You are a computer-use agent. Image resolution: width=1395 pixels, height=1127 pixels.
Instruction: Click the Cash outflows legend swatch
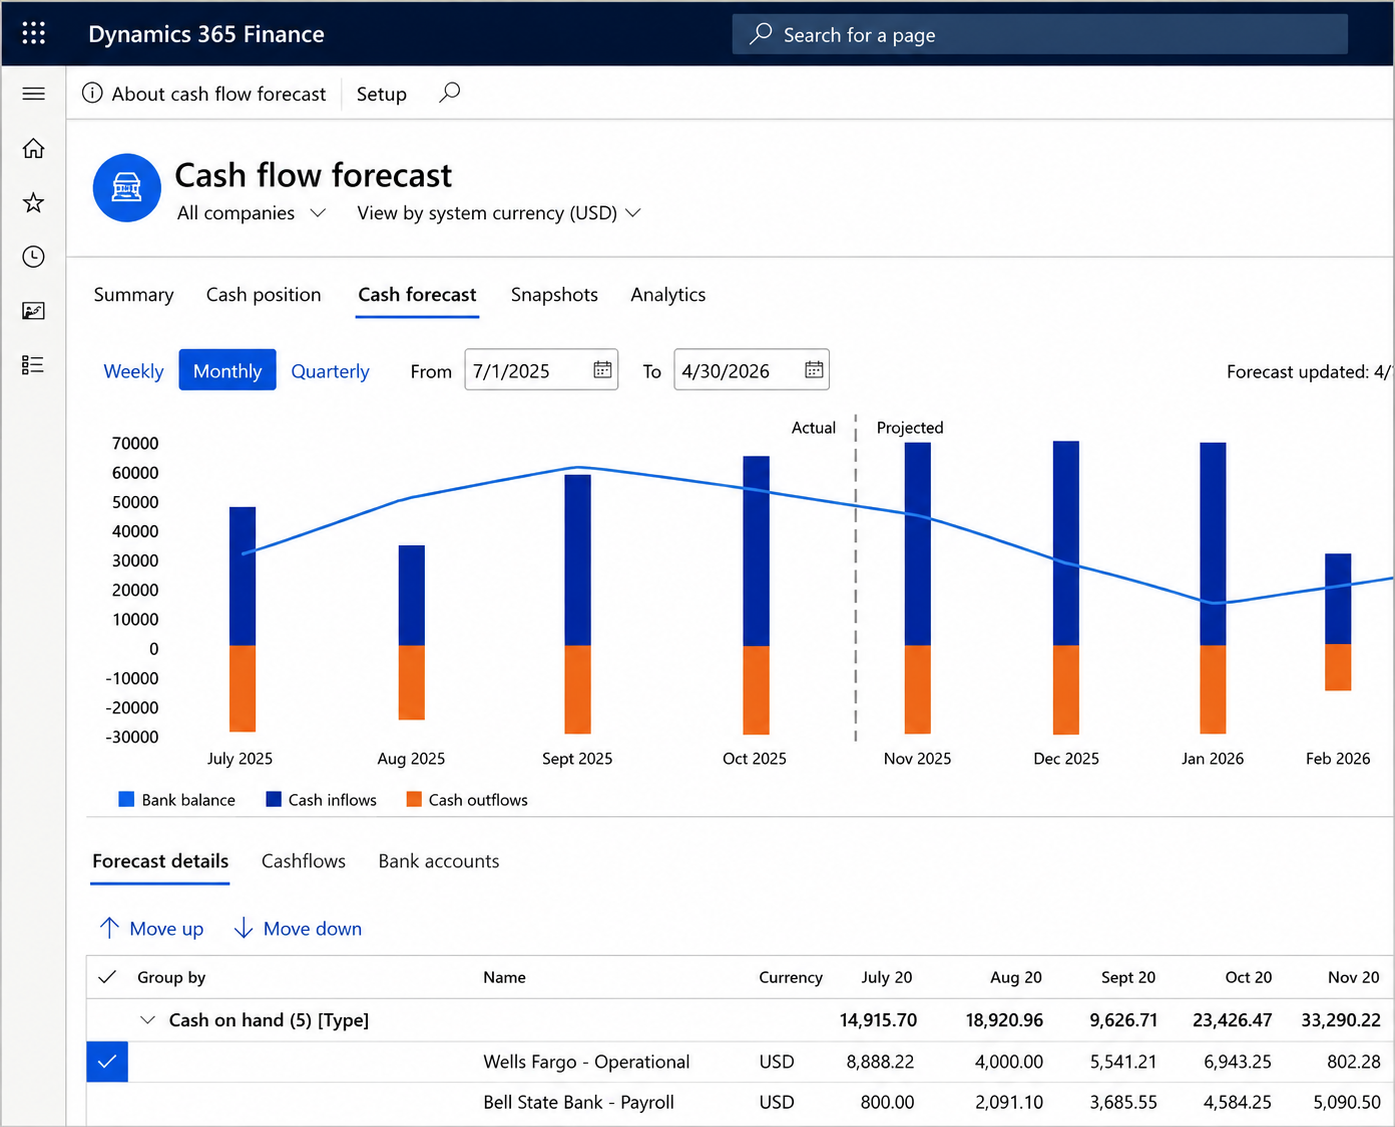[x=414, y=799]
